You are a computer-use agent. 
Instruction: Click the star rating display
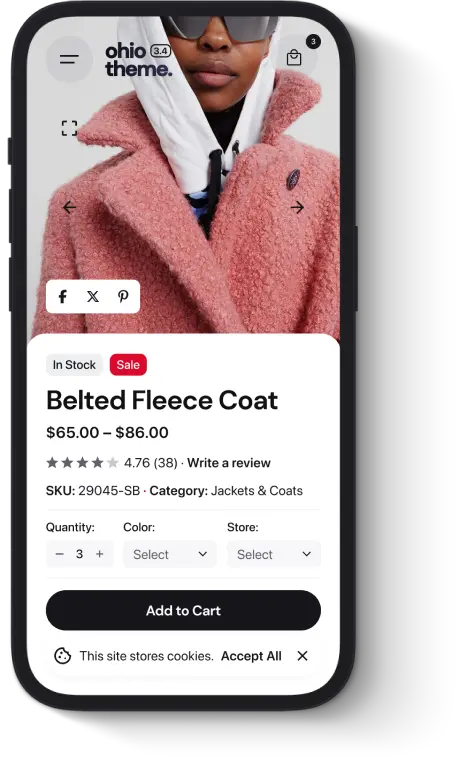[x=82, y=463]
